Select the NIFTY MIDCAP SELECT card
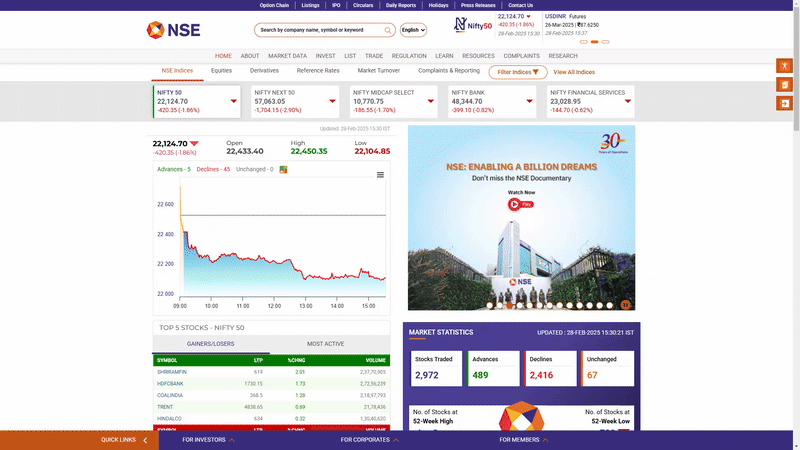The image size is (800, 450). pos(393,102)
